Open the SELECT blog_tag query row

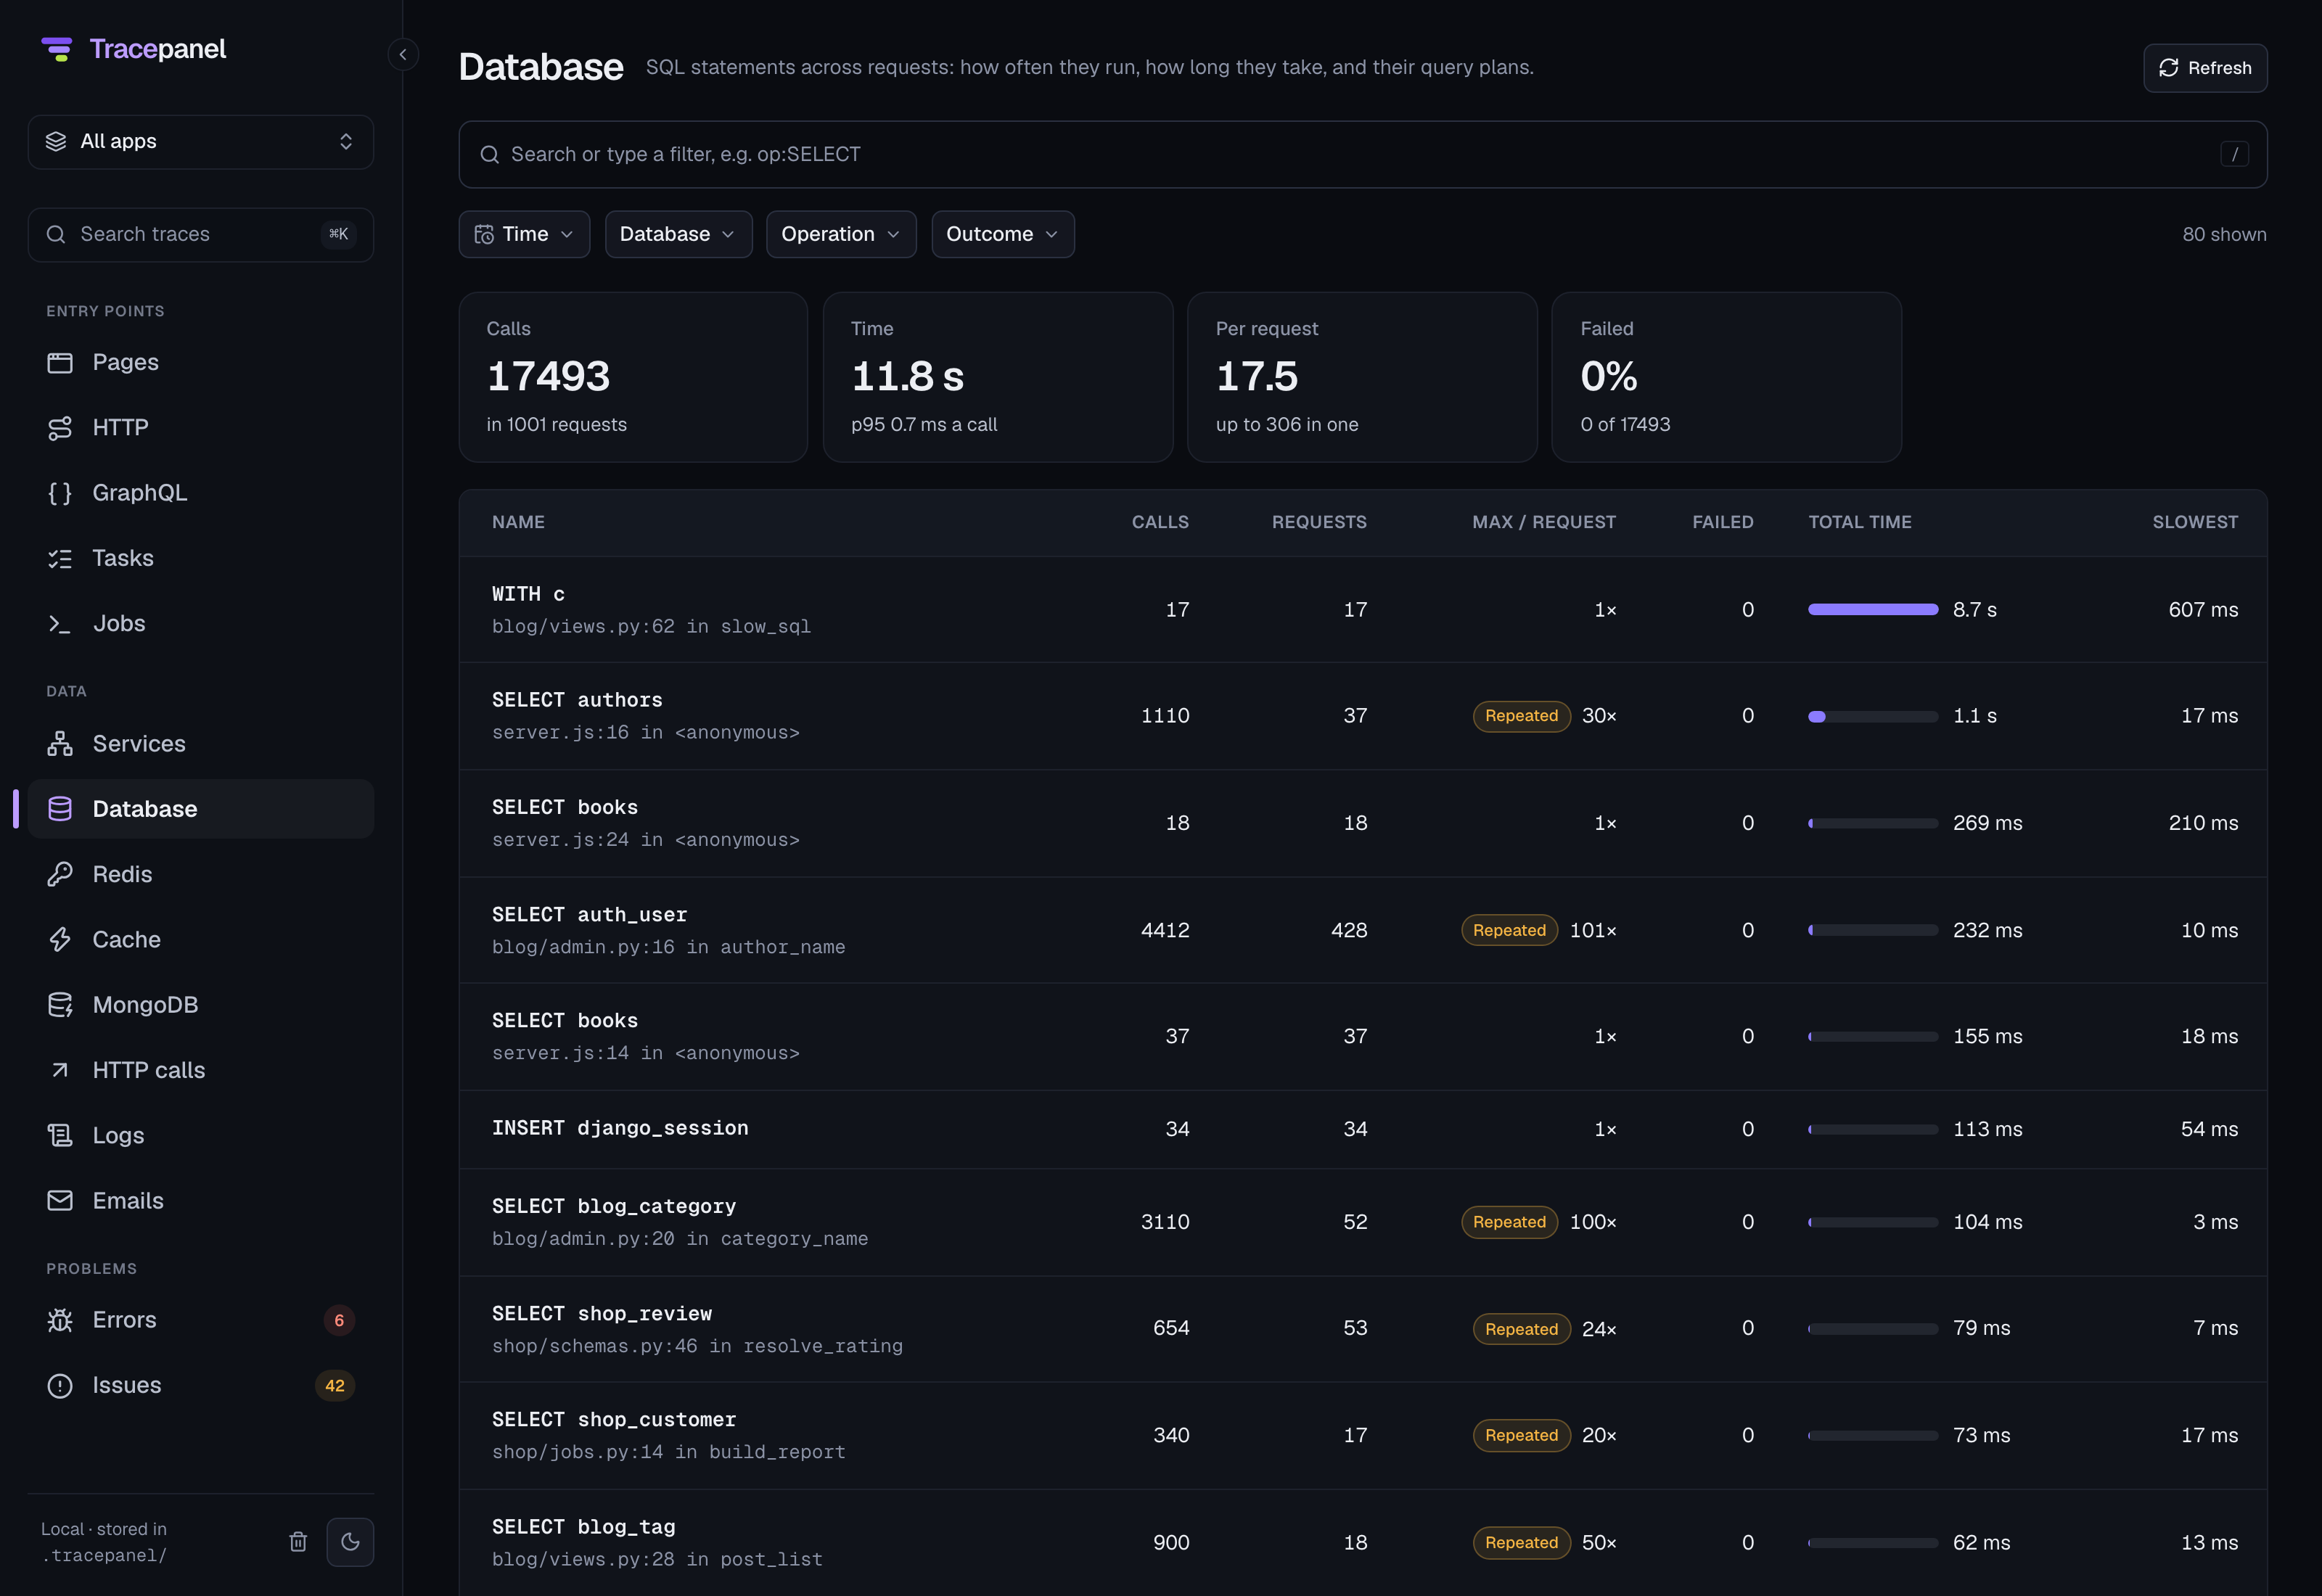point(1362,1542)
